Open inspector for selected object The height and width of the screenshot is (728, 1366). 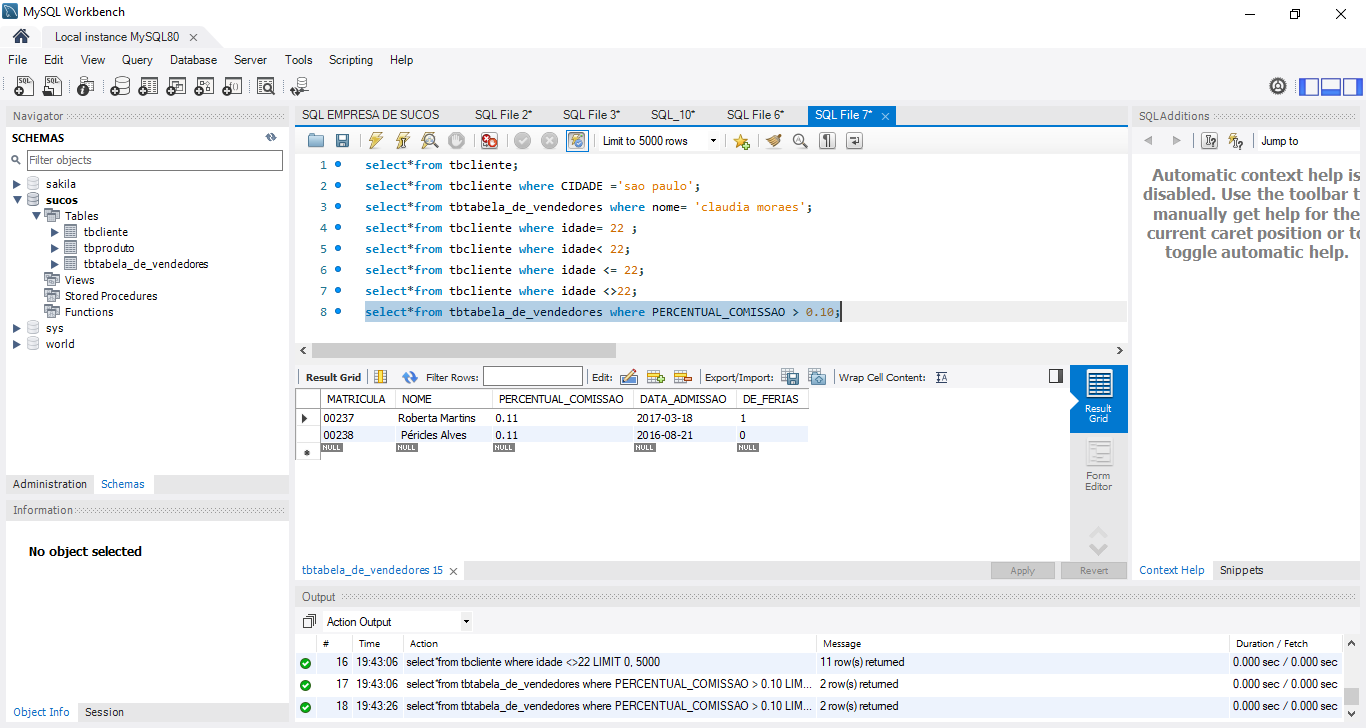tap(86, 87)
